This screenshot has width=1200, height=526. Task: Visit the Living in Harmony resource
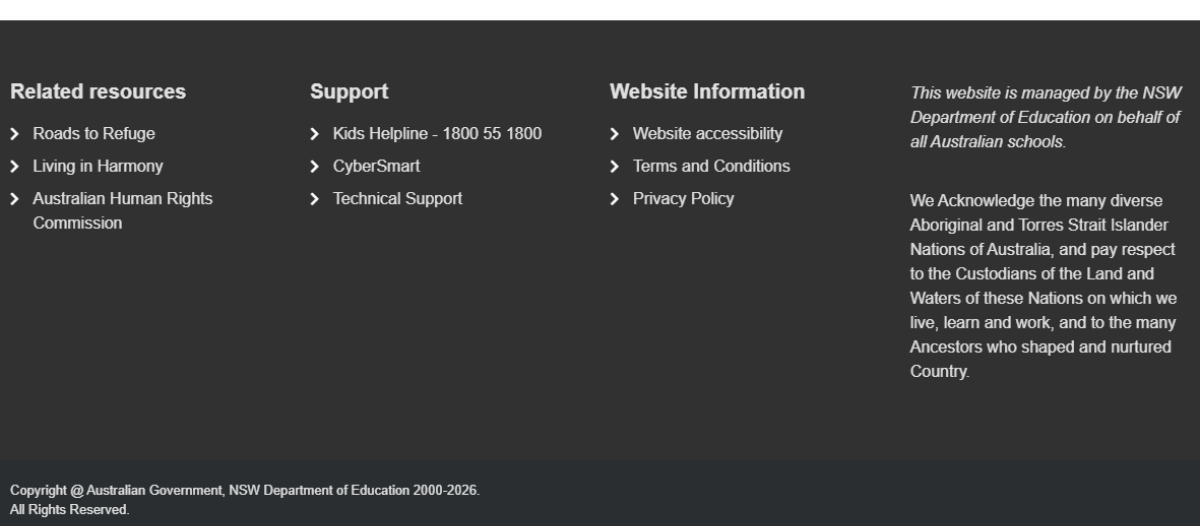pyautogui.click(x=98, y=166)
